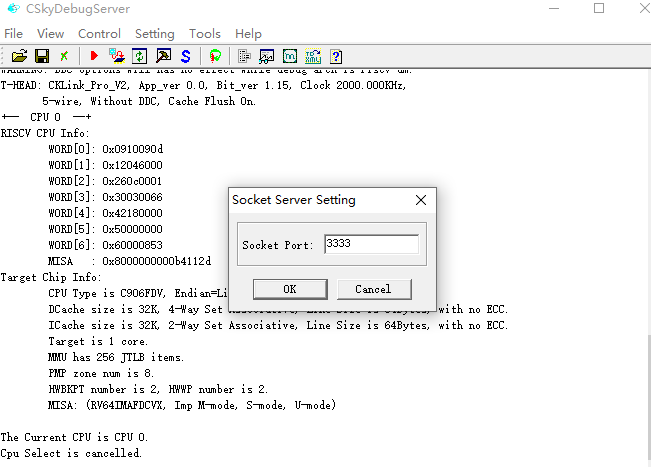The image size is (651, 467).
Task: Click the green headset toolbar icon
Action: pyautogui.click(x=215, y=56)
